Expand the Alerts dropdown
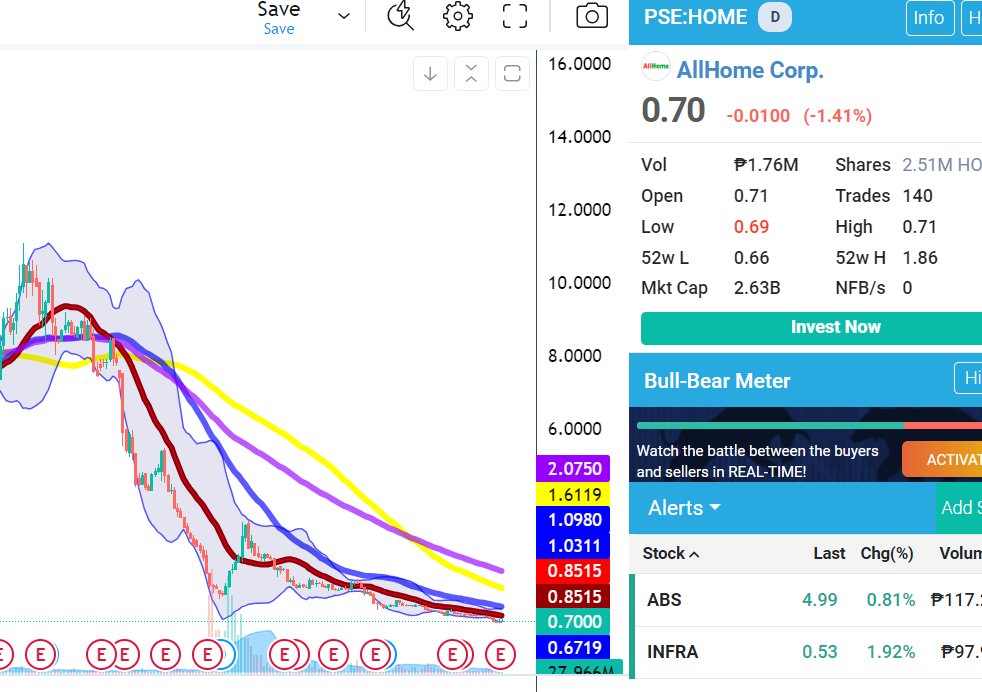982x692 pixels. (x=684, y=508)
